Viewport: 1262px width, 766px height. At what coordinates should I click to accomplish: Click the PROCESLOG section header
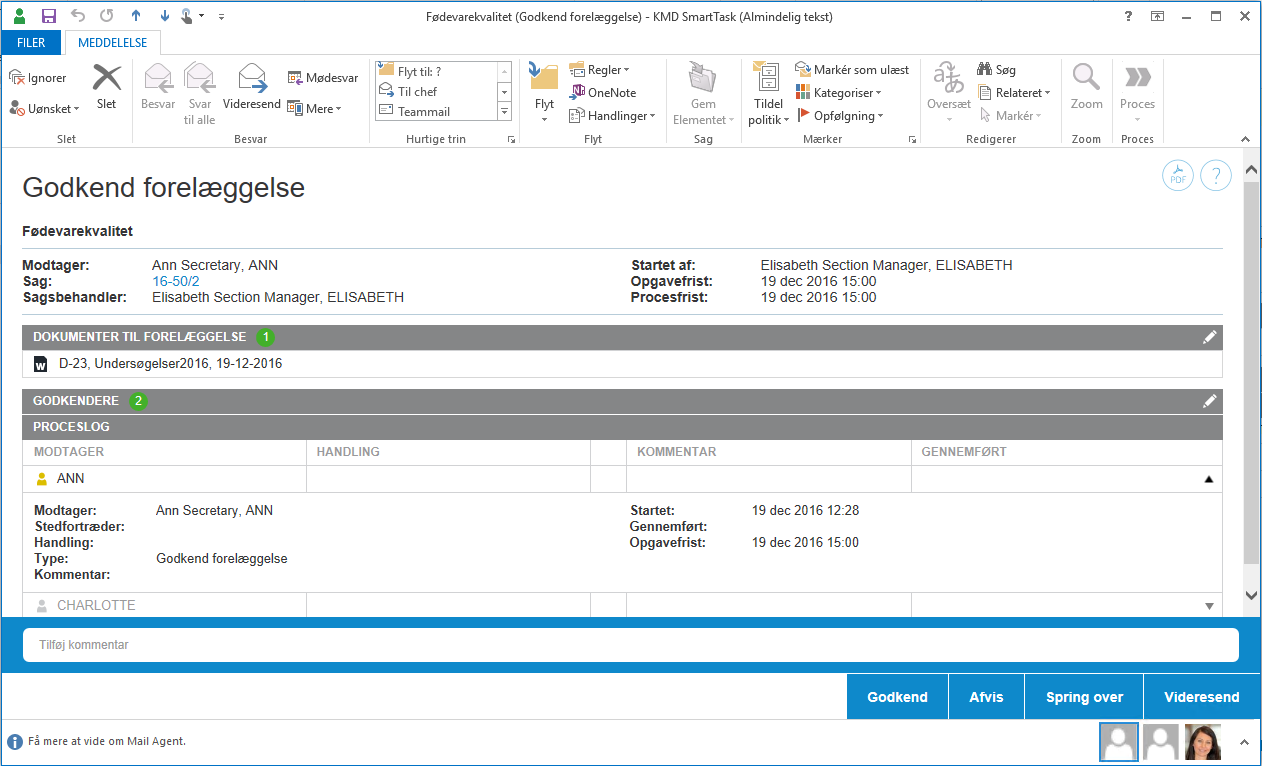(622, 427)
